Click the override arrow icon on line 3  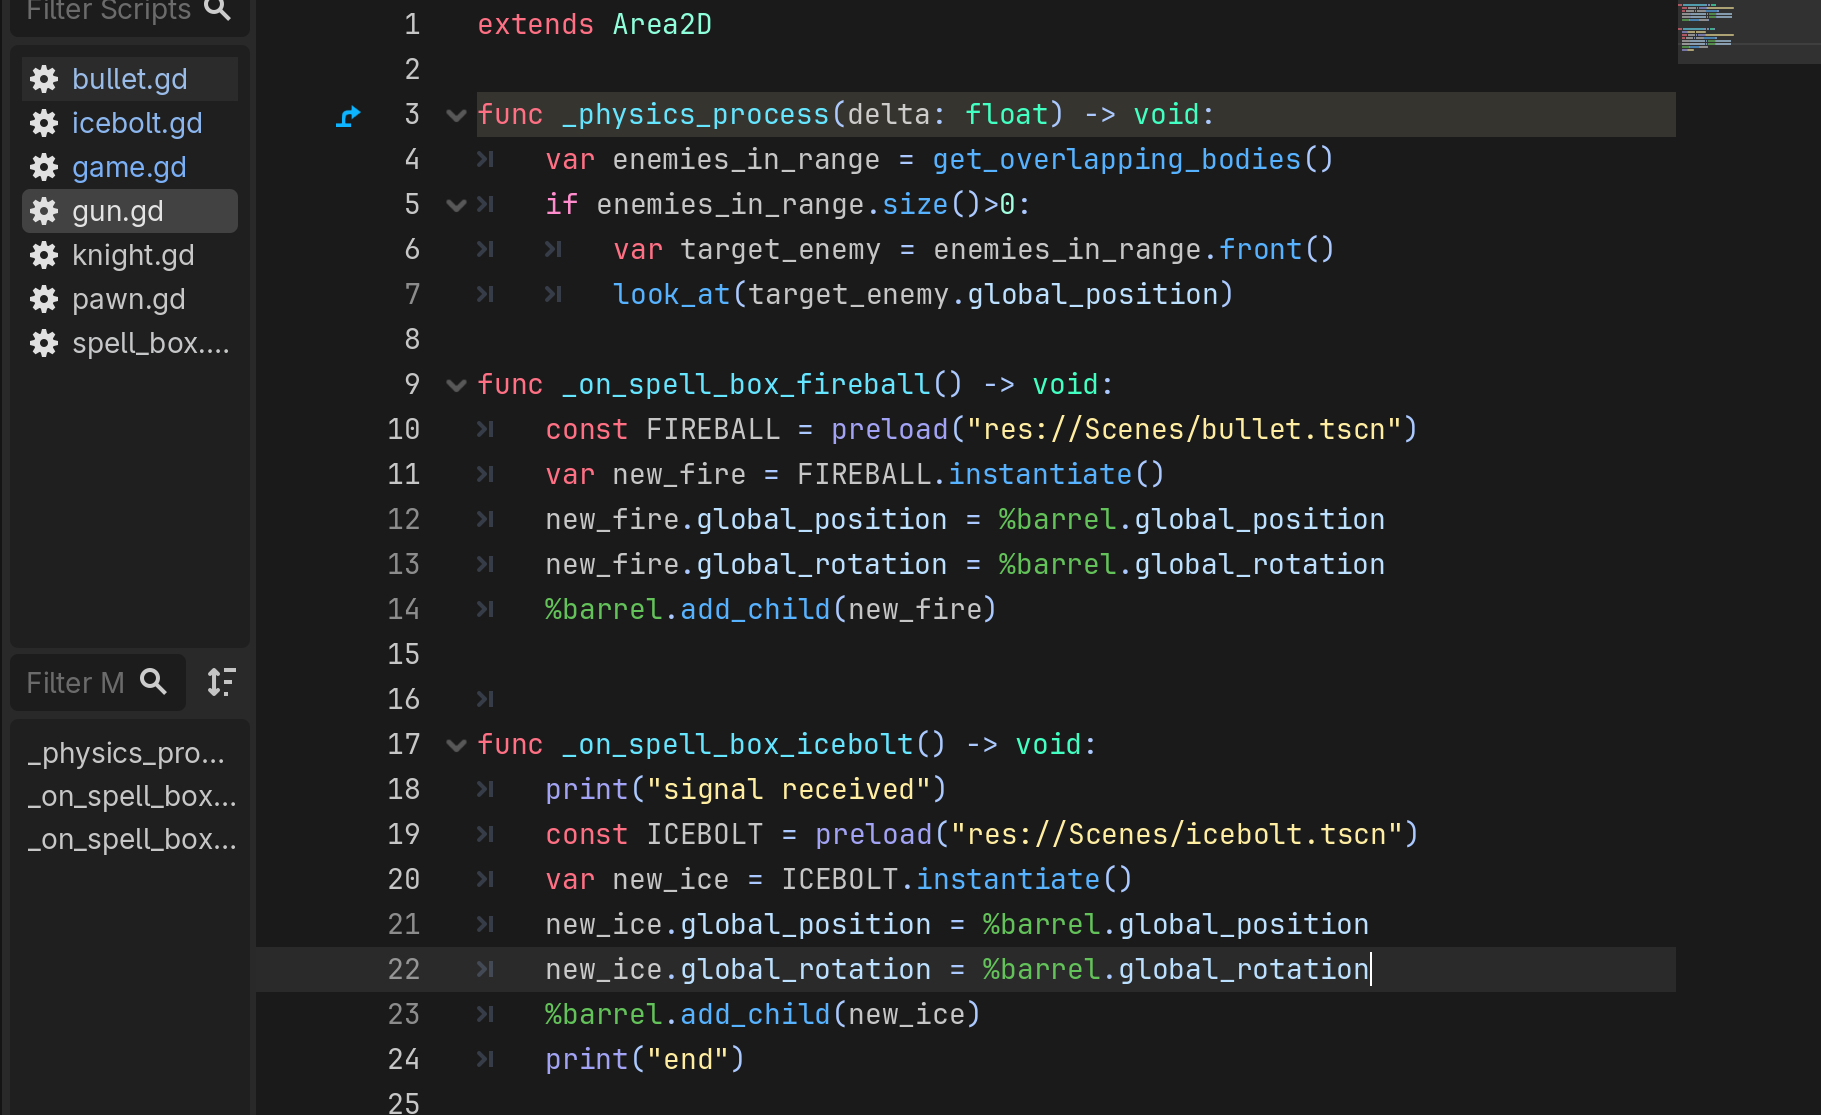coord(348,116)
